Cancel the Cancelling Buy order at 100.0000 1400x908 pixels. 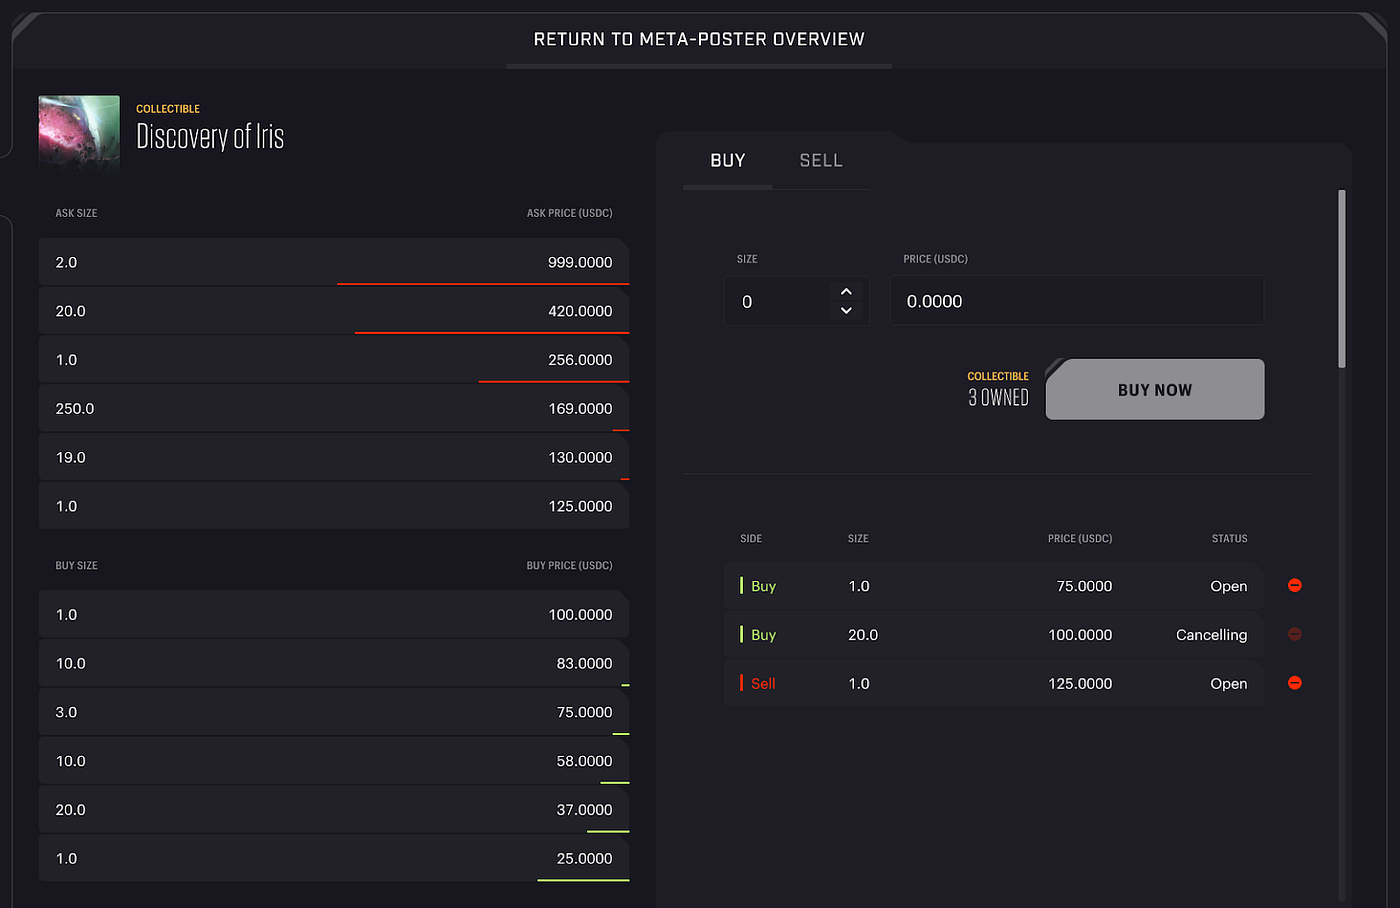point(1294,634)
